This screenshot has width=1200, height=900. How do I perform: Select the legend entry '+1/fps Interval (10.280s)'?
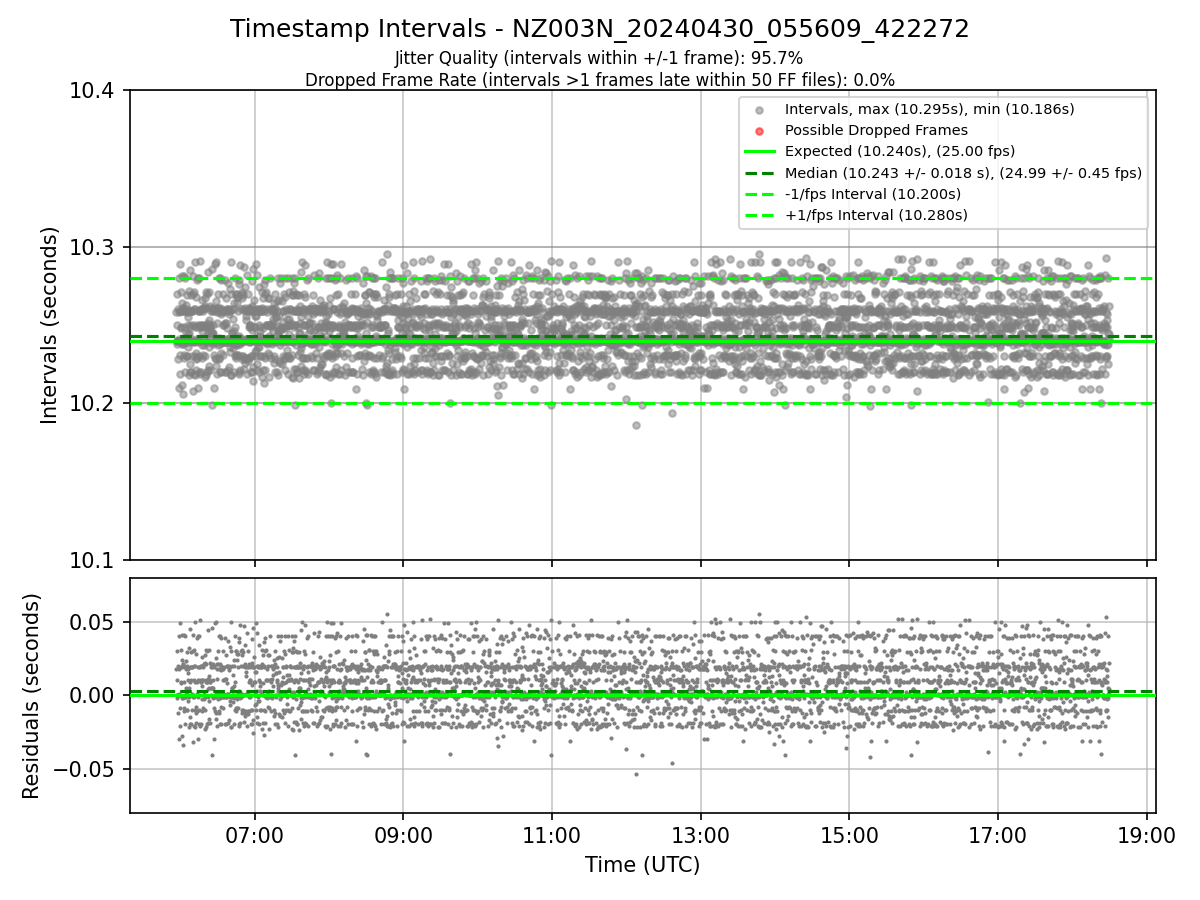[876, 215]
